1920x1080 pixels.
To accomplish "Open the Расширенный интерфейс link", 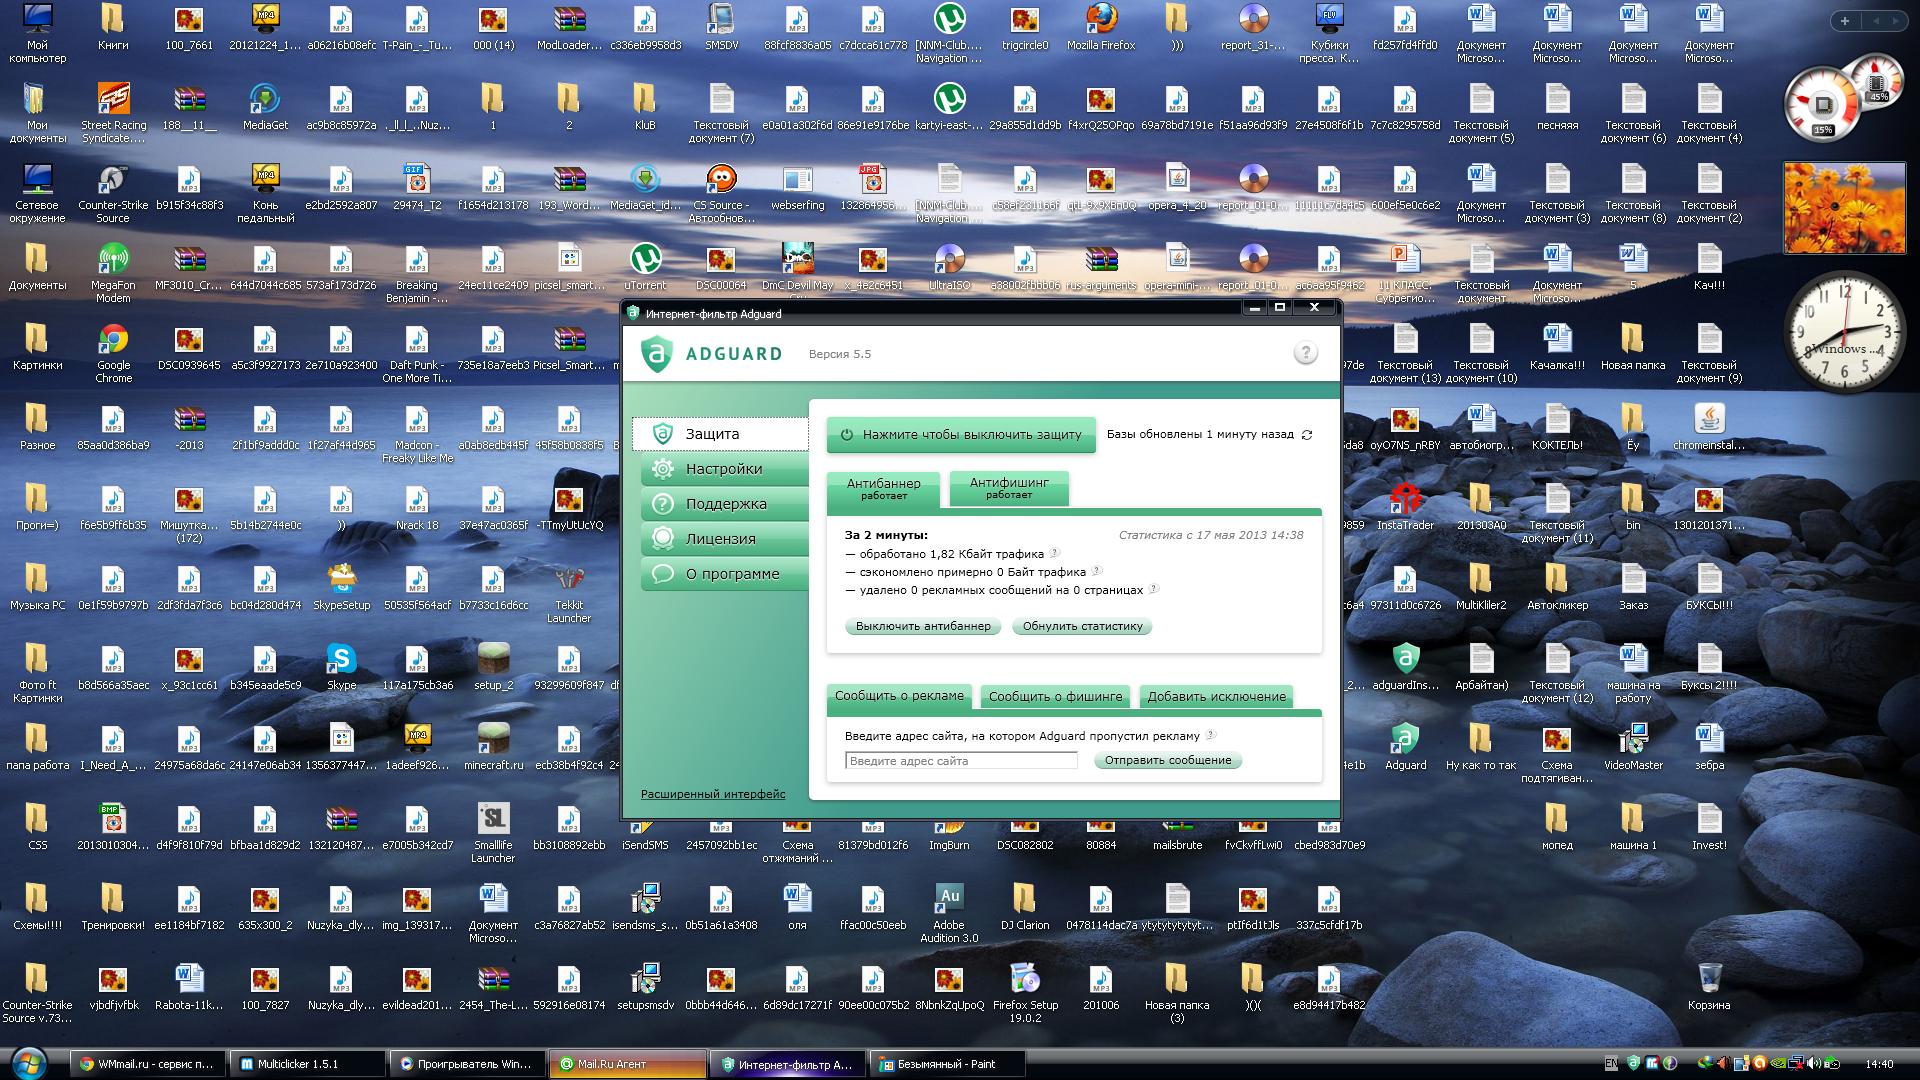I will (712, 794).
